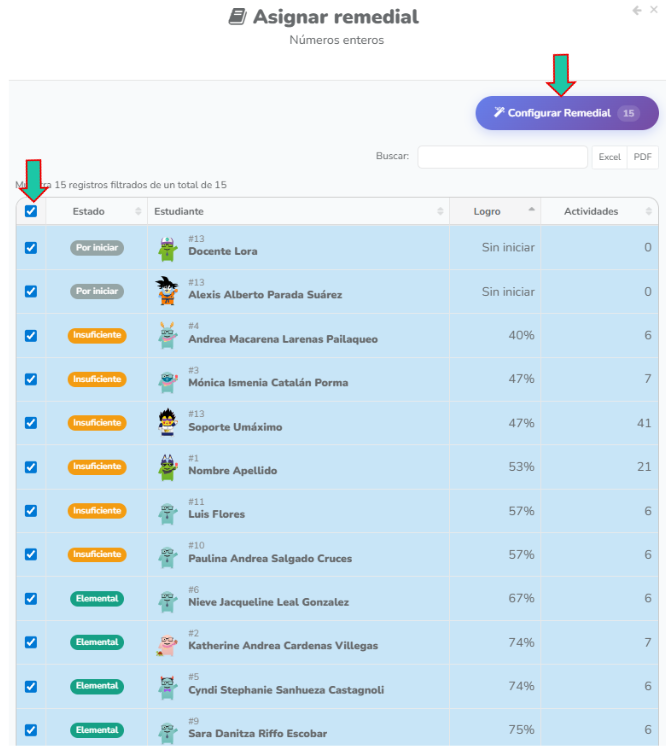Toggle the select-all checkbox in table header
Image resolution: width=666 pixels, height=749 pixels.
point(31,211)
